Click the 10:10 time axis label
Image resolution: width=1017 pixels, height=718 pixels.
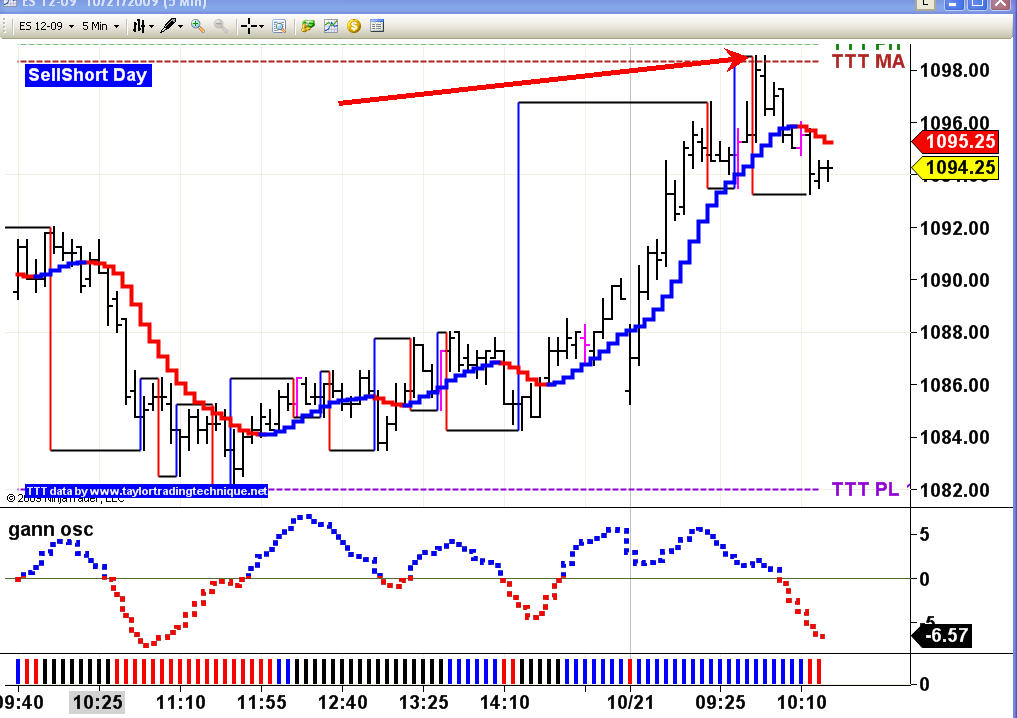coord(802,702)
